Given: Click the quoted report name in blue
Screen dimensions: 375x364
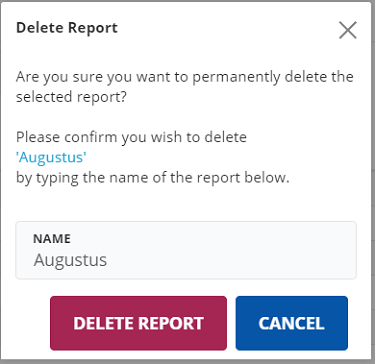Looking at the screenshot, I should pos(51,157).
